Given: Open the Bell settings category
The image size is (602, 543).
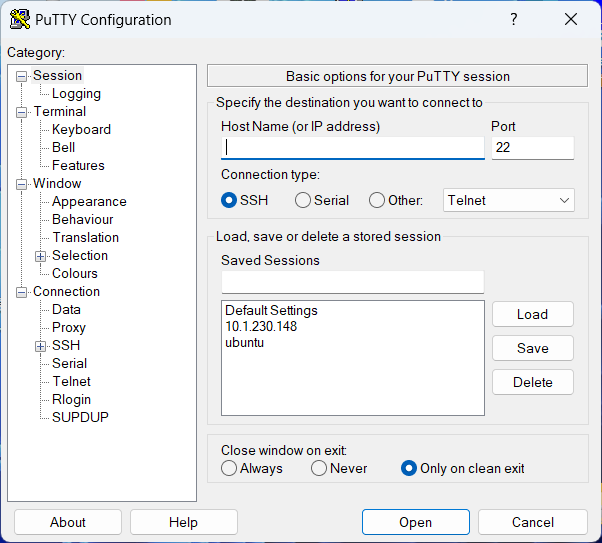Looking at the screenshot, I should coord(63,147).
